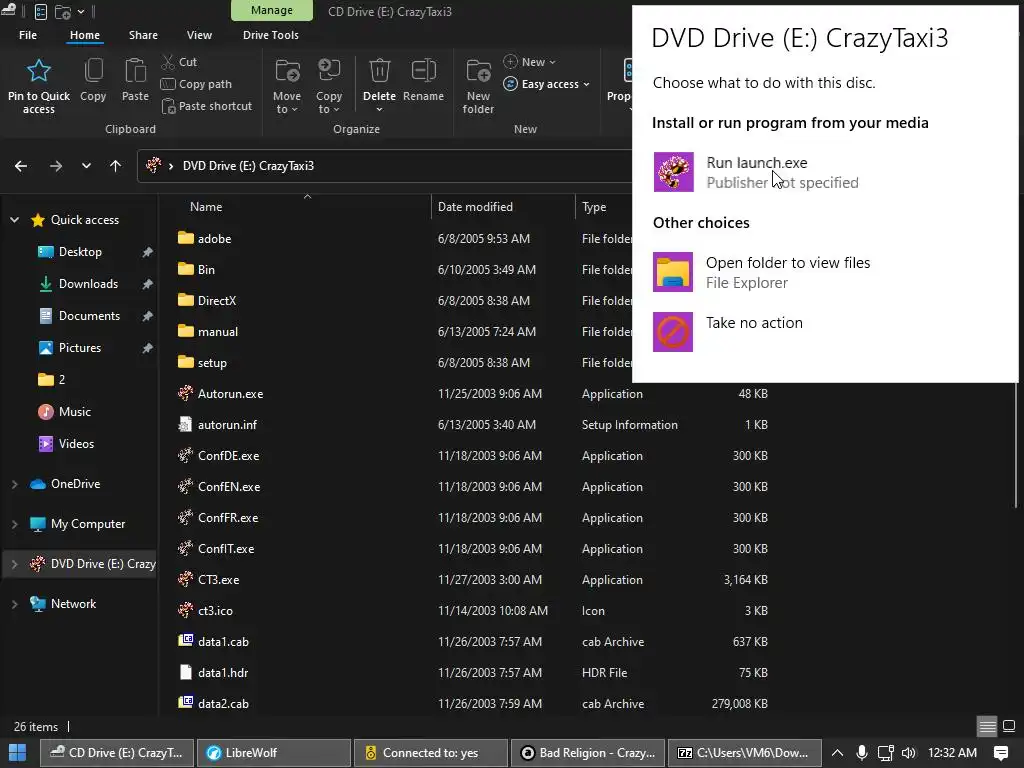
Task: Switch to the Home ribbon tab
Action: click(x=85, y=35)
